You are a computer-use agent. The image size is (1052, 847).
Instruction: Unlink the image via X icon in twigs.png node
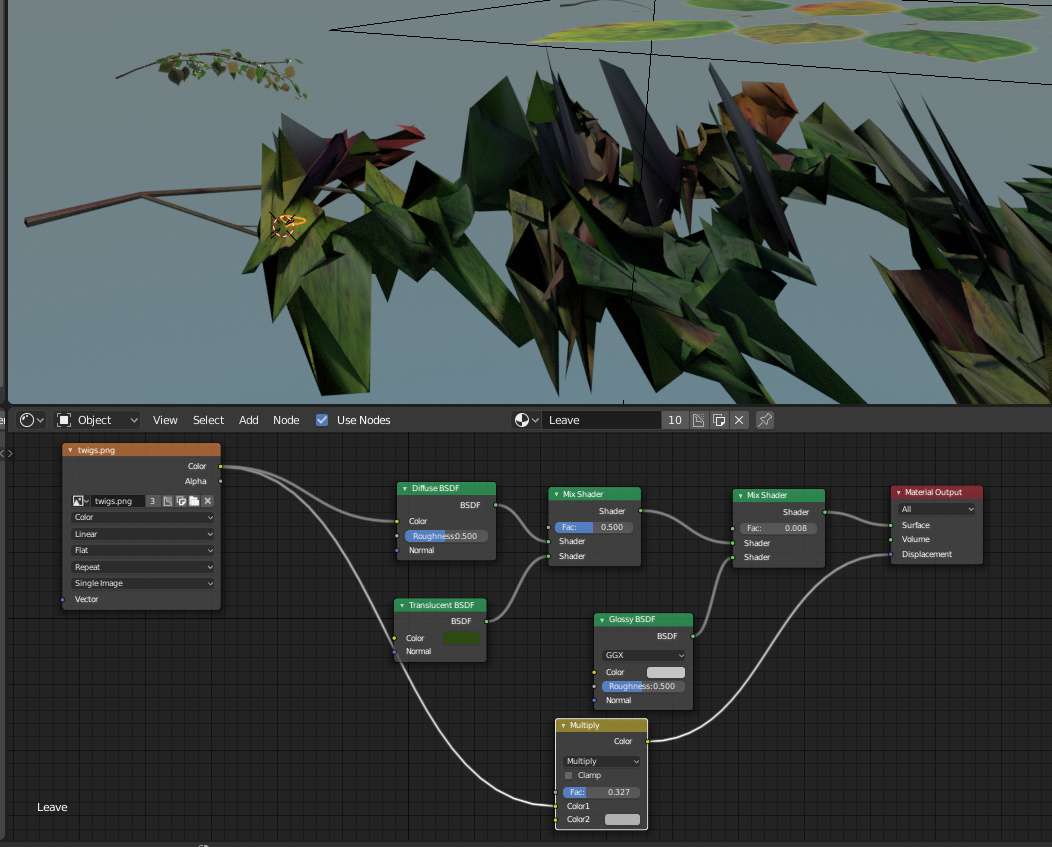point(207,501)
